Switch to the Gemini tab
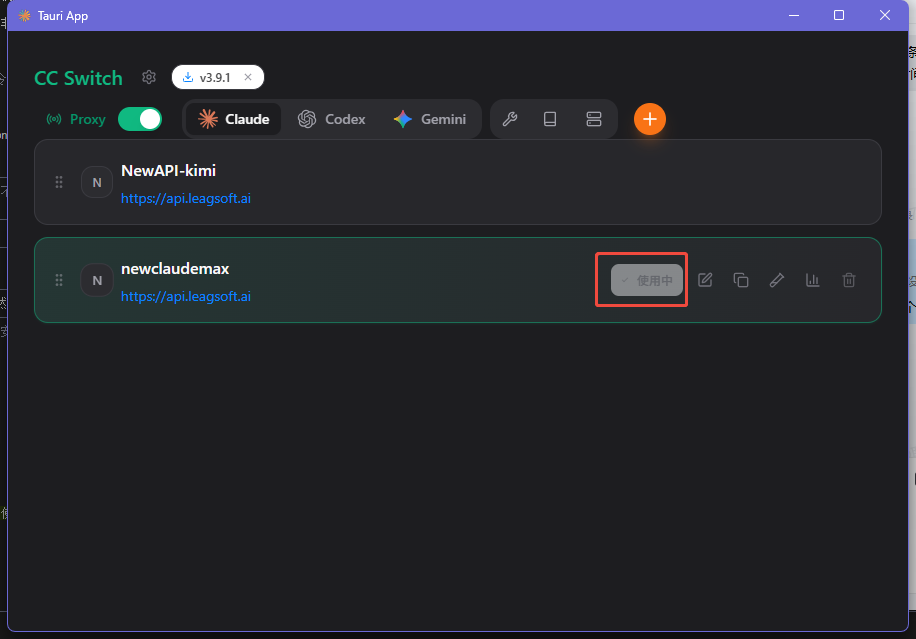 [430, 119]
